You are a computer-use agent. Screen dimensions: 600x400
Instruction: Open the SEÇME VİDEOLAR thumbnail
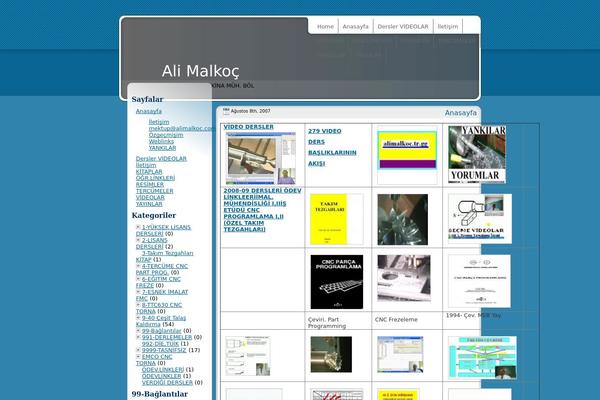pos(480,219)
